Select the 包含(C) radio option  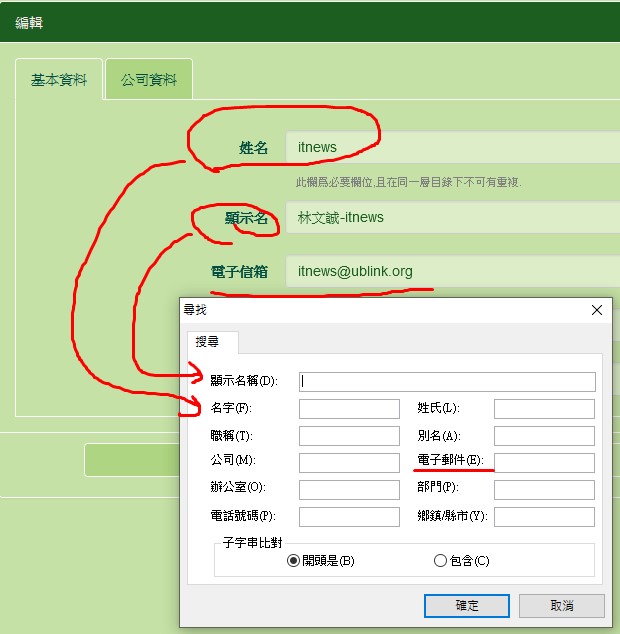click(440, 561)
